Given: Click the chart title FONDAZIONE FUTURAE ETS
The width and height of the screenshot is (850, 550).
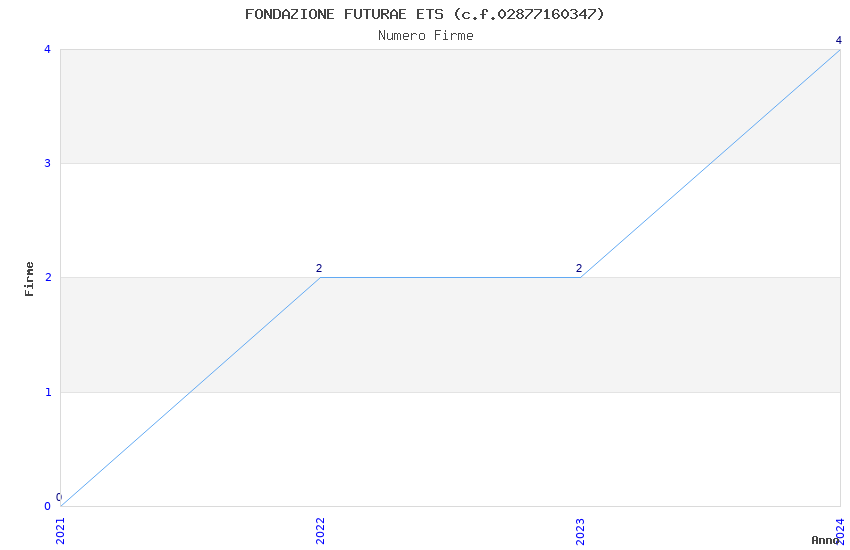Looking at the screenshot, I should click(x=425, y=14).
